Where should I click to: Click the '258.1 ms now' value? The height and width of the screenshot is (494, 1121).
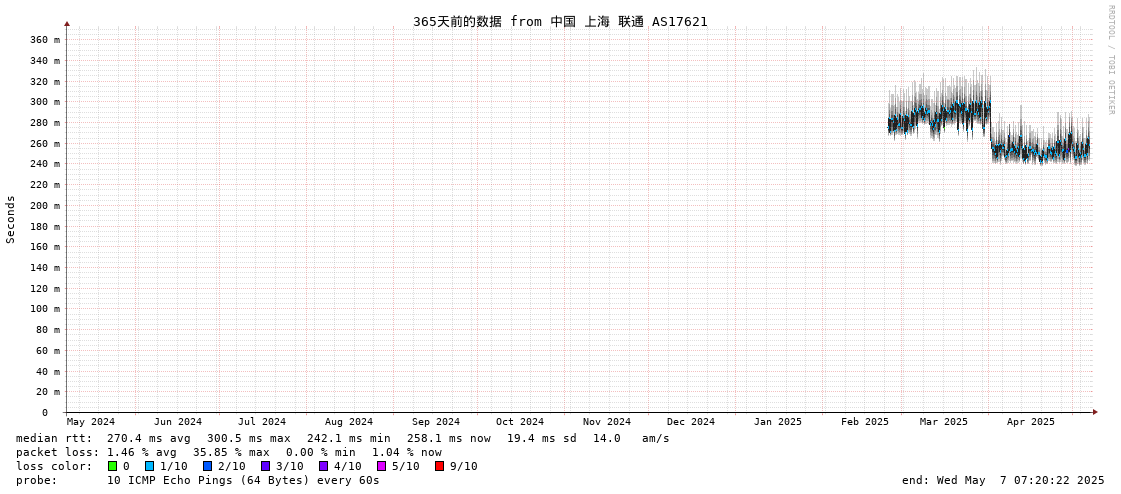click(x=449, y=438)
